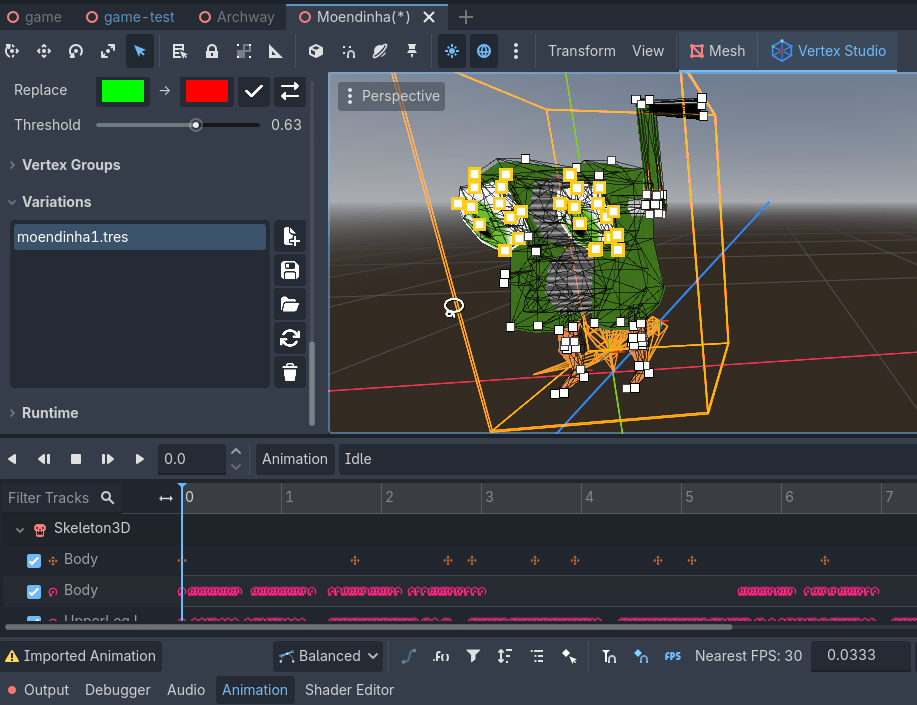Open a variation with the folder icon
The image size is (917, 705).
[x=290, y=304]
